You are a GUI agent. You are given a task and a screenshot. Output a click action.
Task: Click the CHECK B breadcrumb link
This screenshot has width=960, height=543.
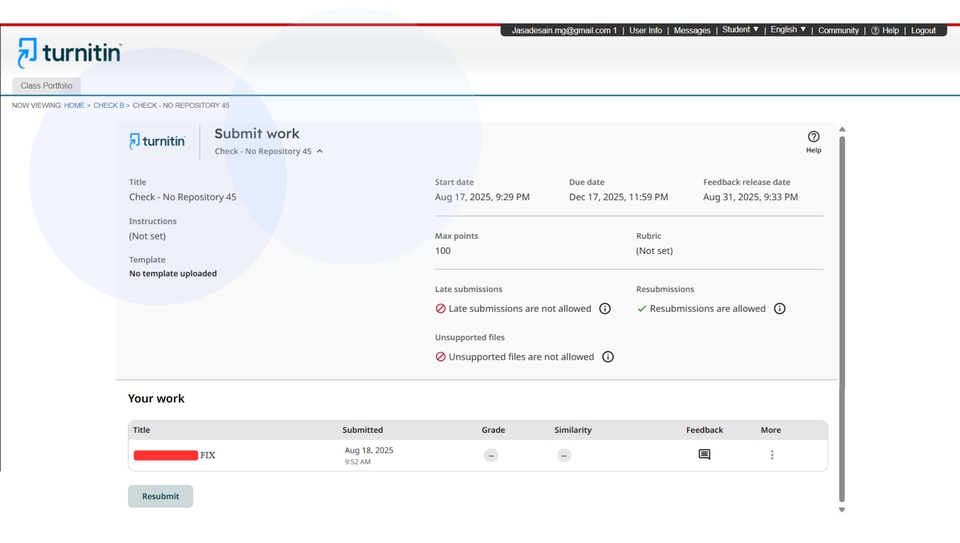[109, 105]
